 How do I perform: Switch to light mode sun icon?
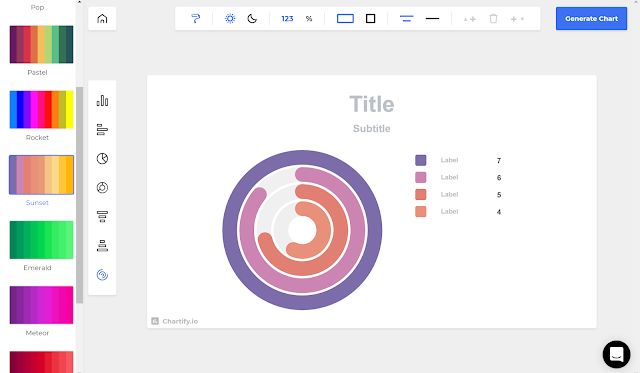pos(230,19)
